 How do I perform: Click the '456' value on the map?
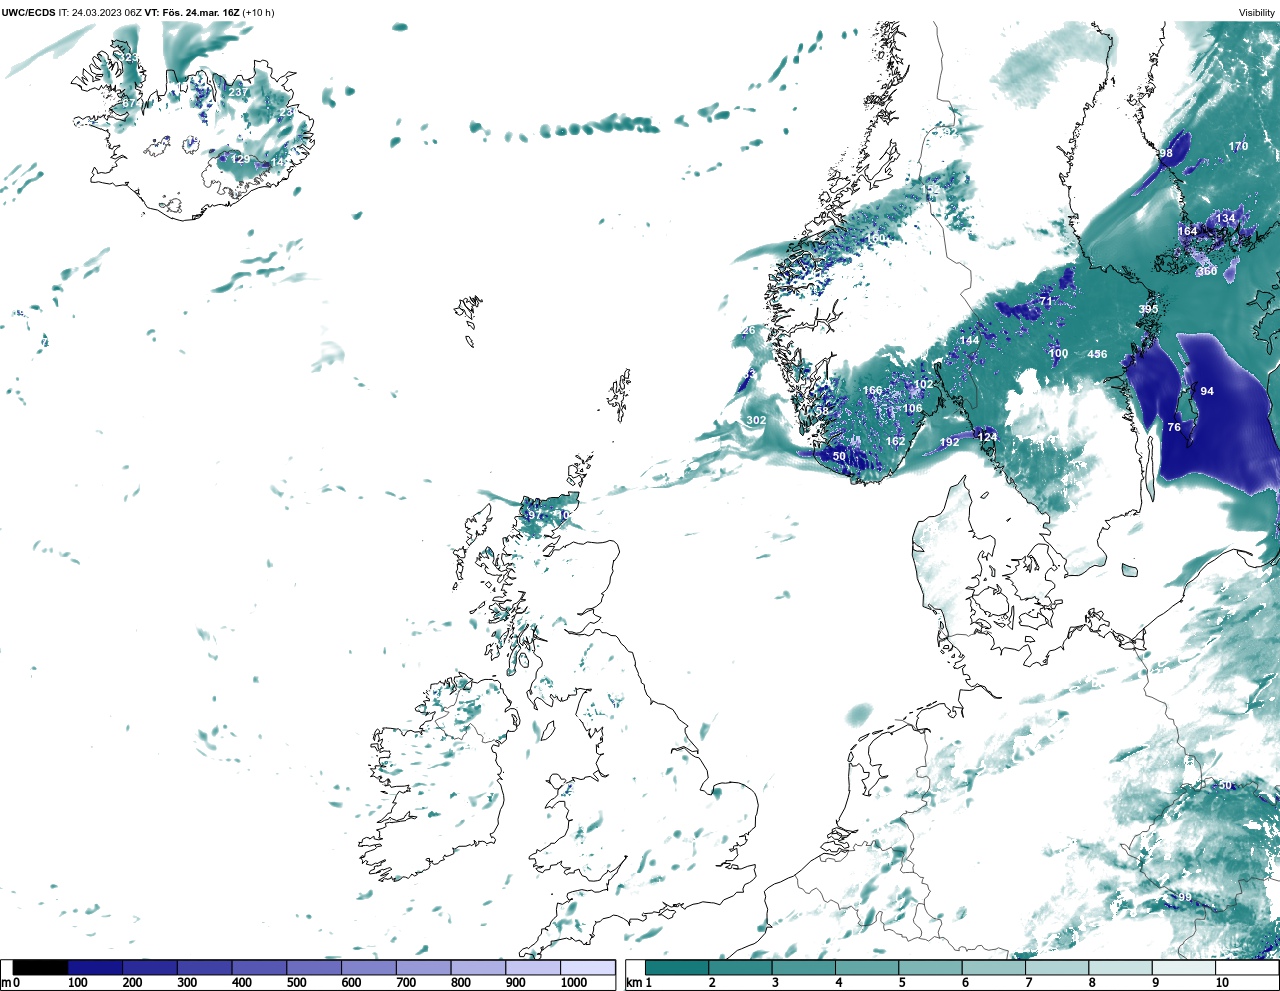point(1097,354)
